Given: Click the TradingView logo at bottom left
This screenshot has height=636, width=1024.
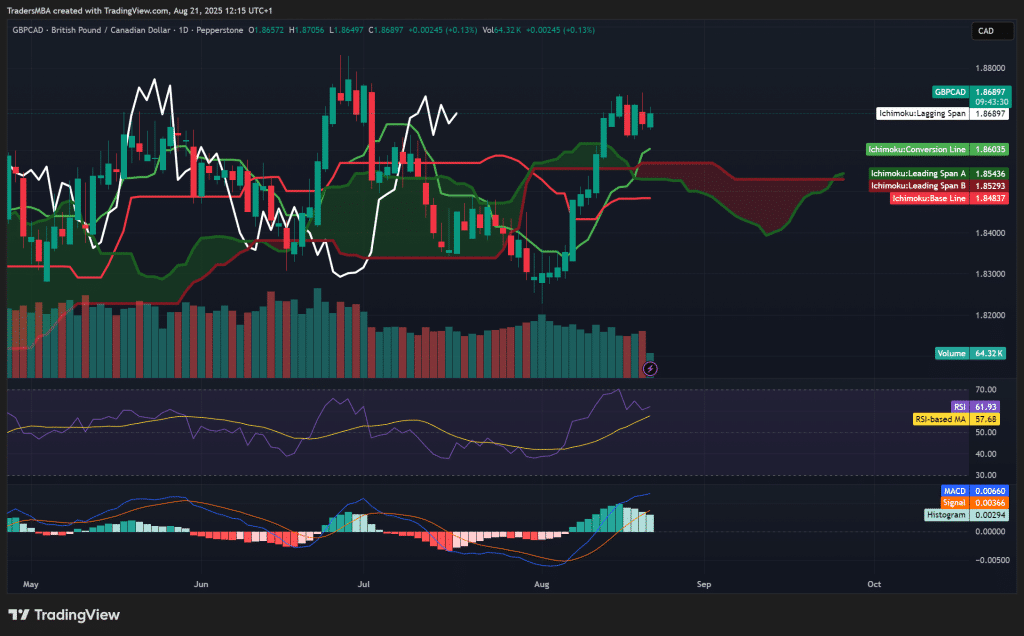Looking at the screenshot, I should [x=65, y=615].
